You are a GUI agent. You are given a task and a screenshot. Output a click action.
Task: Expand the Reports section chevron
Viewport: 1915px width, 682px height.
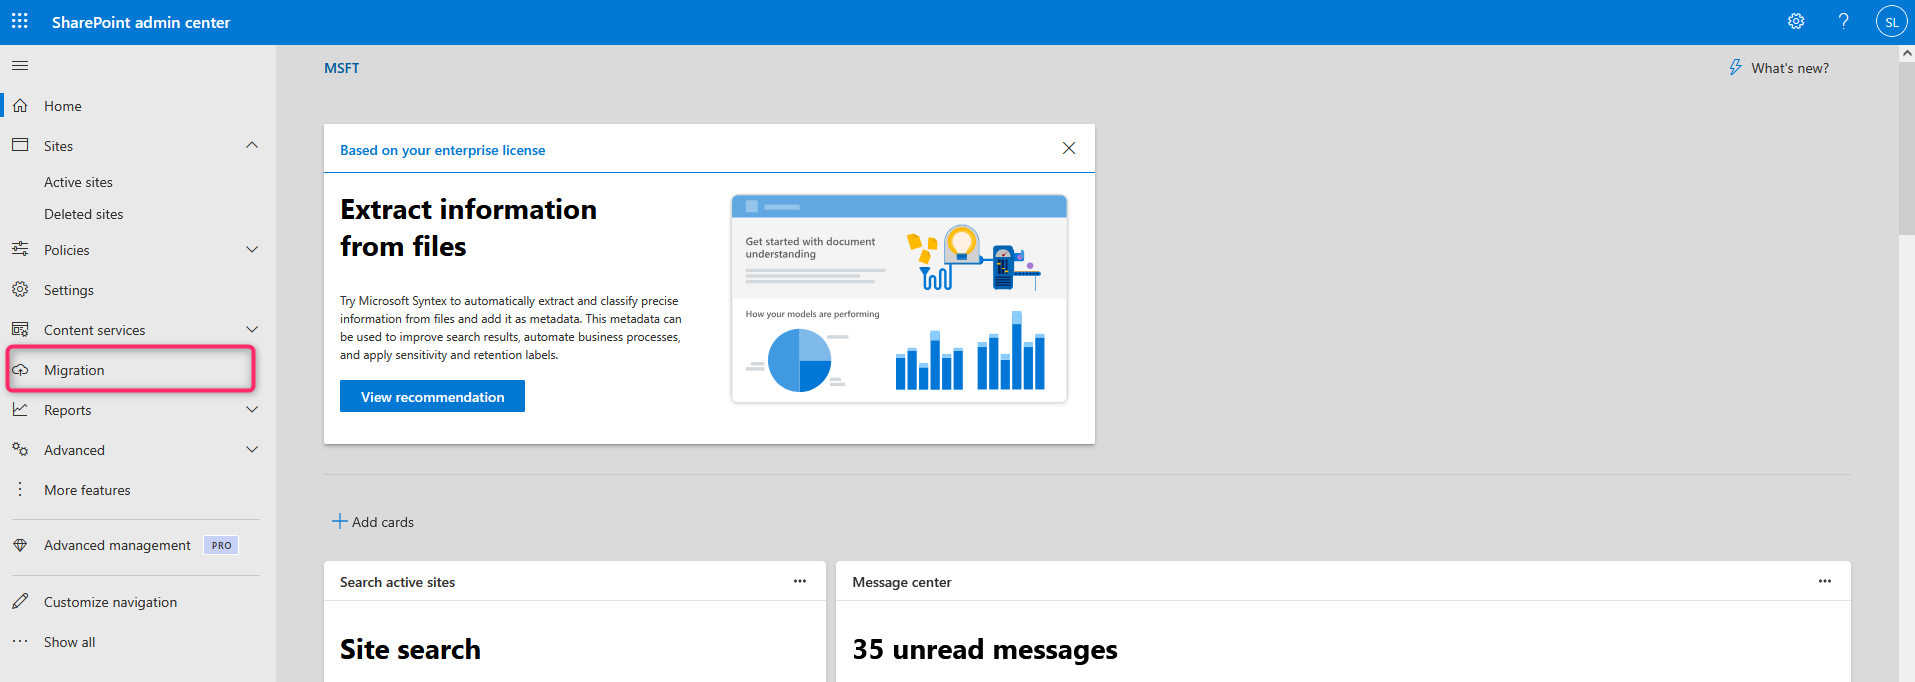point(252,409)
